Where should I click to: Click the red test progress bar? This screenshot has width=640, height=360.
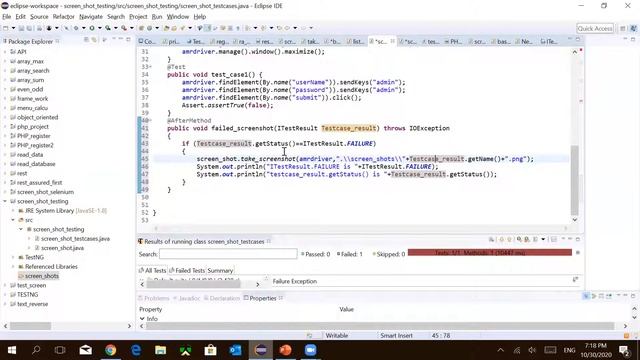[x=490, y=253]
